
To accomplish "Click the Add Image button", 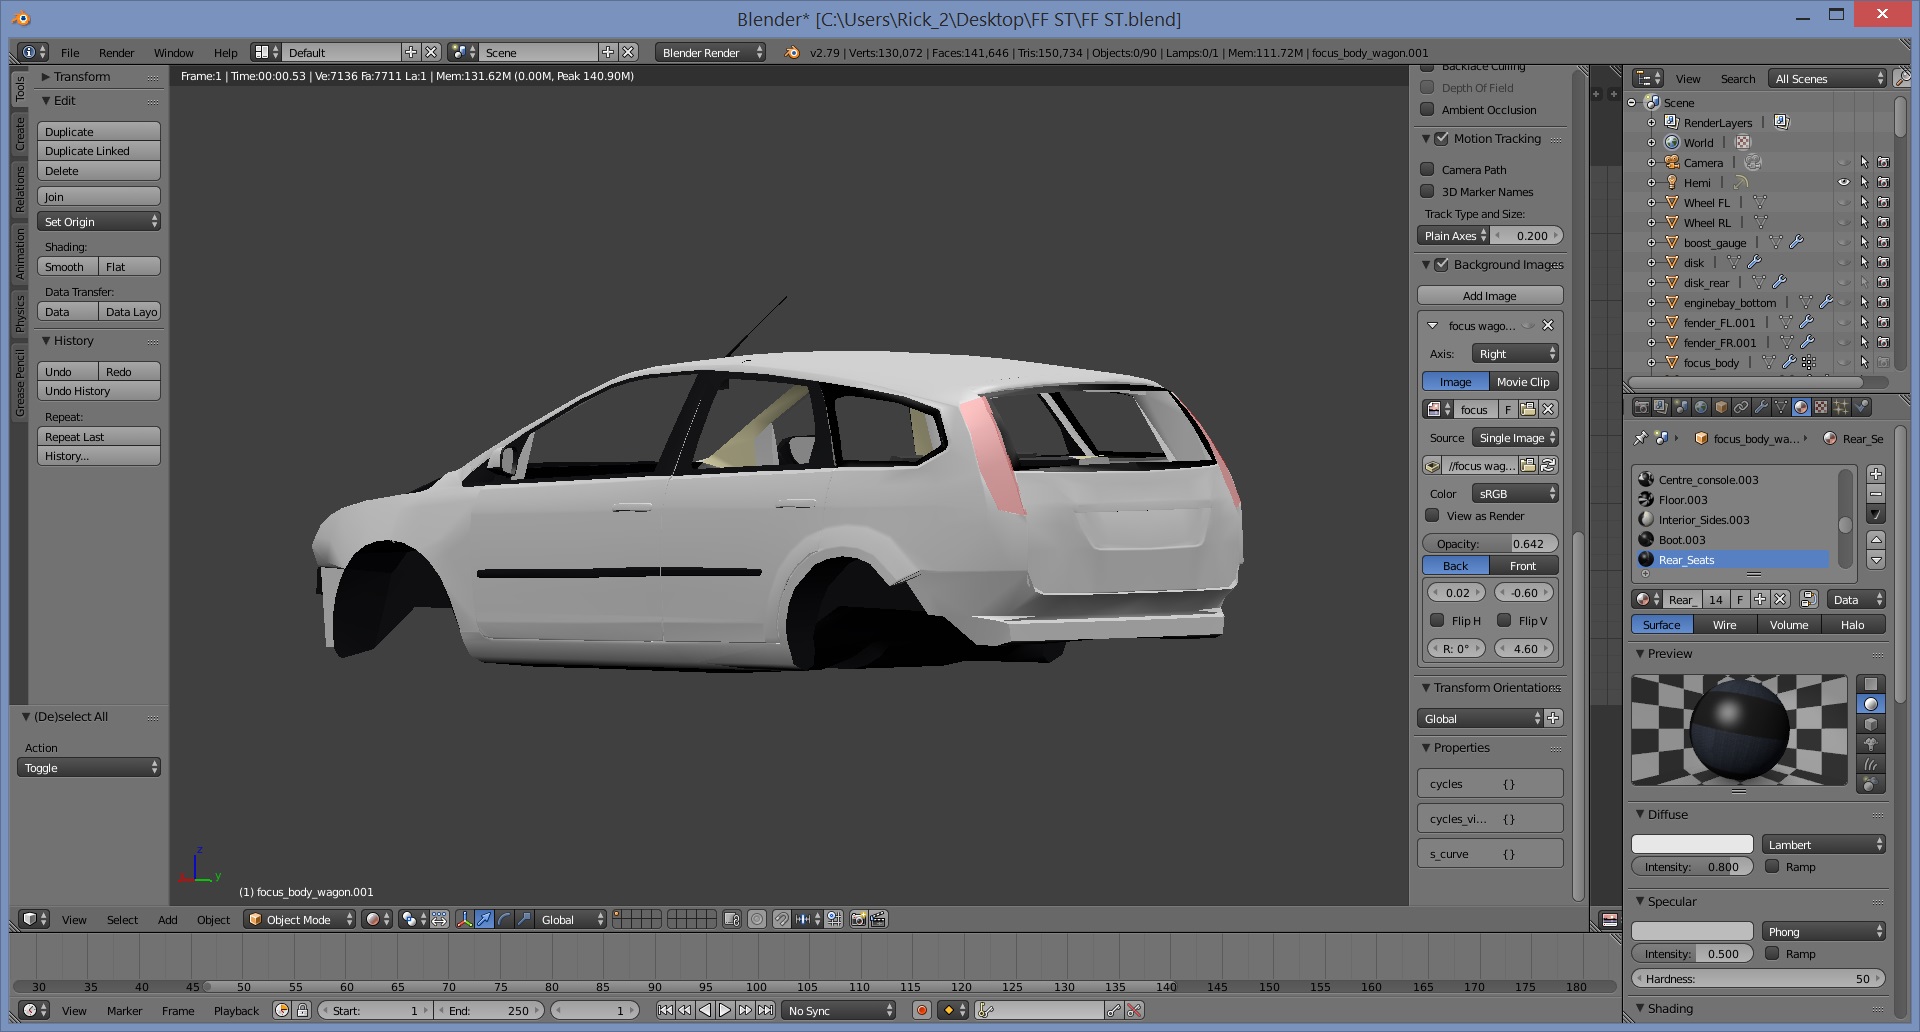I will (1489, 296).
